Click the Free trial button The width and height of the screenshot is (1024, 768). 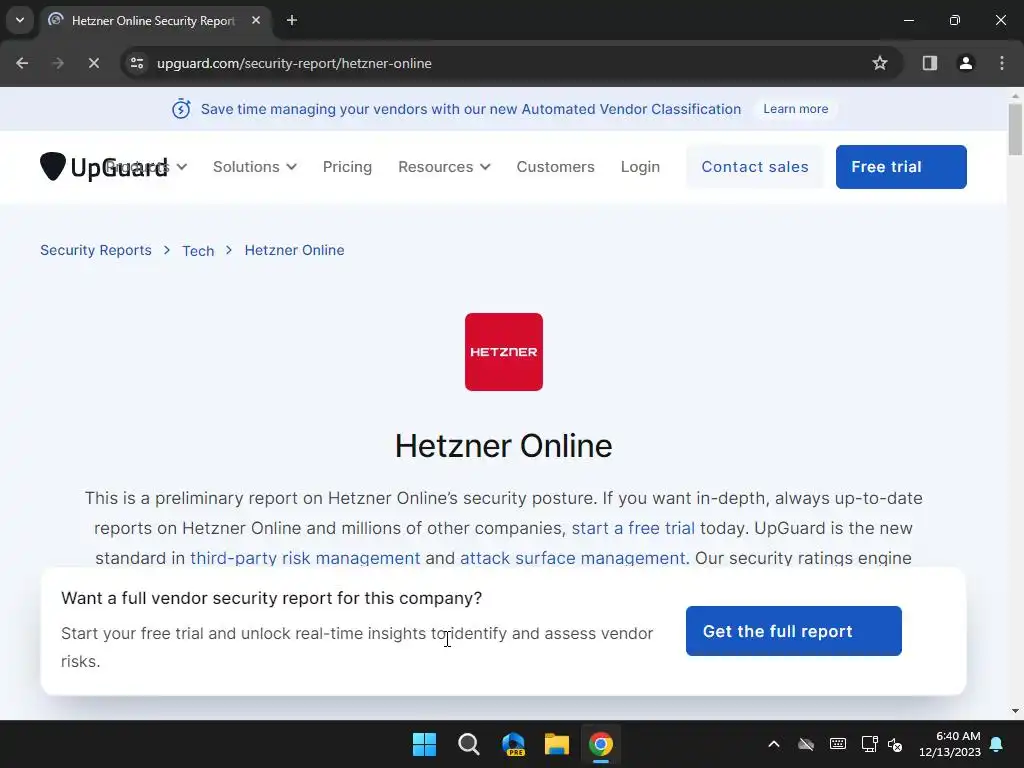901,167
